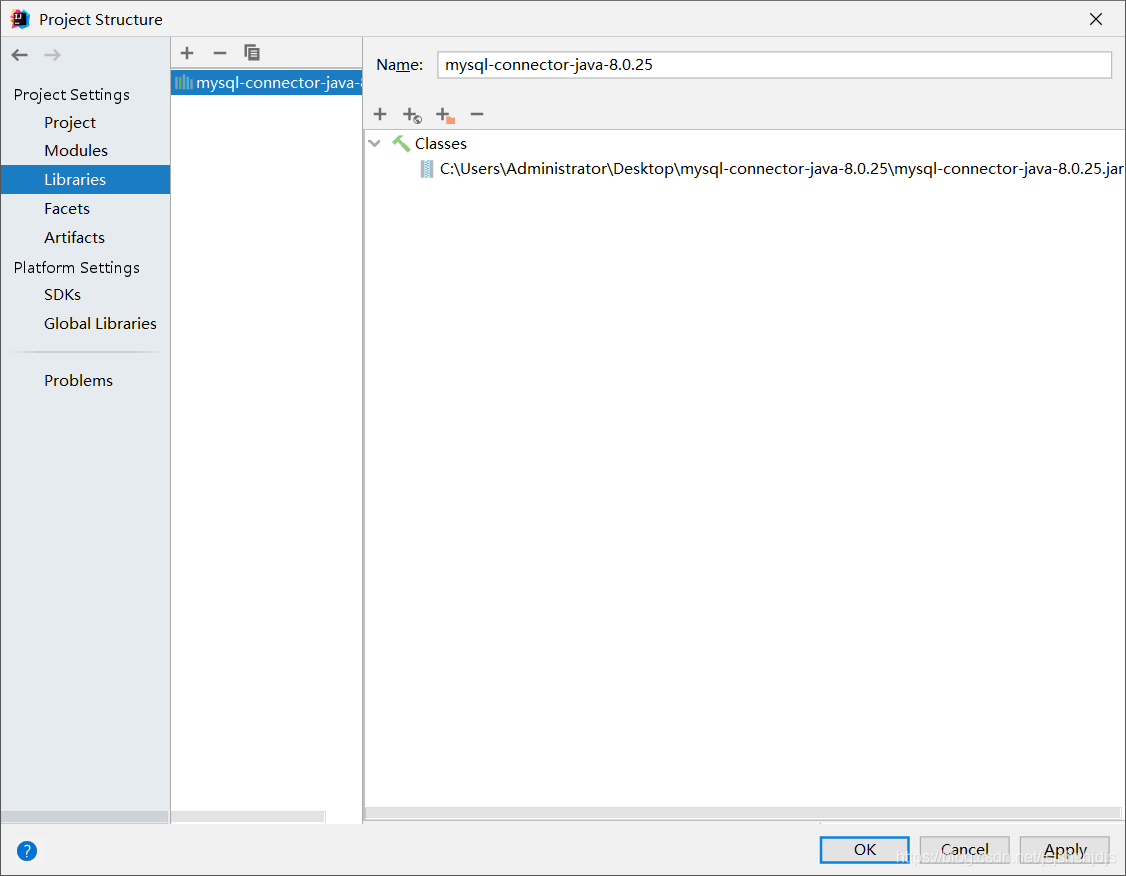1126x876 pixels.
Task: Open the Global Libraries section
Action: [100, 323]
